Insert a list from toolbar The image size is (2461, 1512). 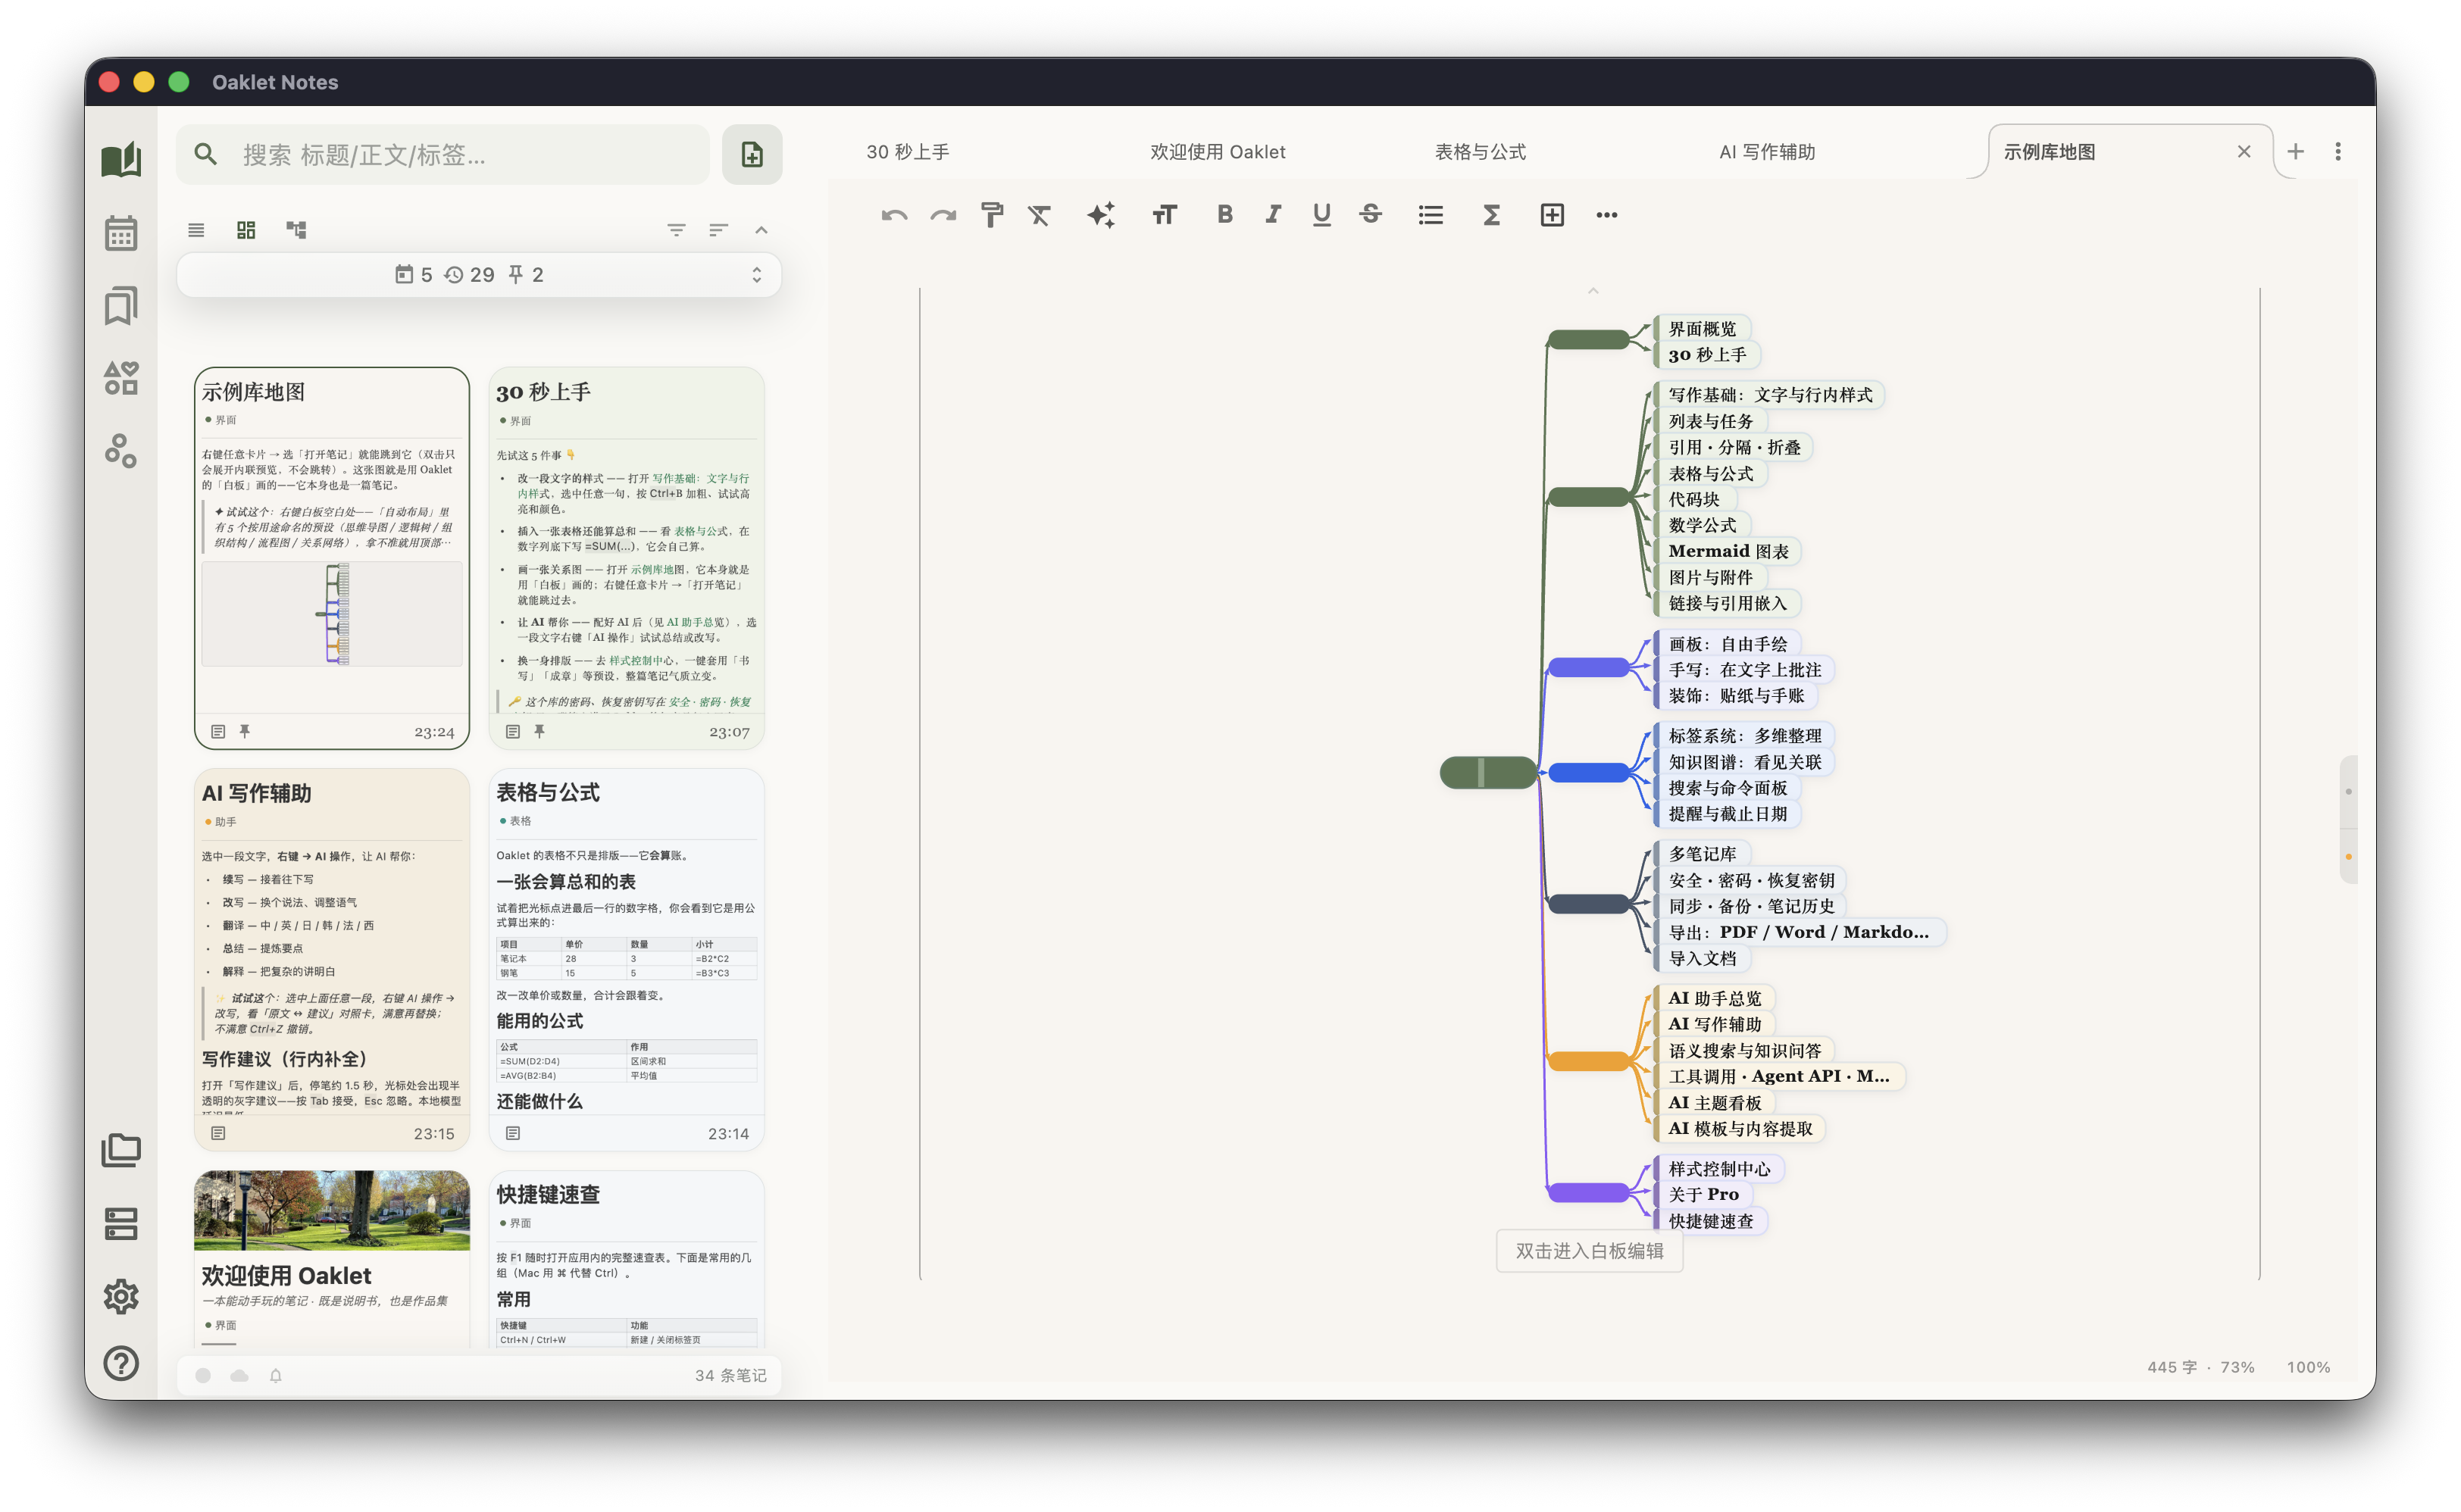pos(1430,215)
